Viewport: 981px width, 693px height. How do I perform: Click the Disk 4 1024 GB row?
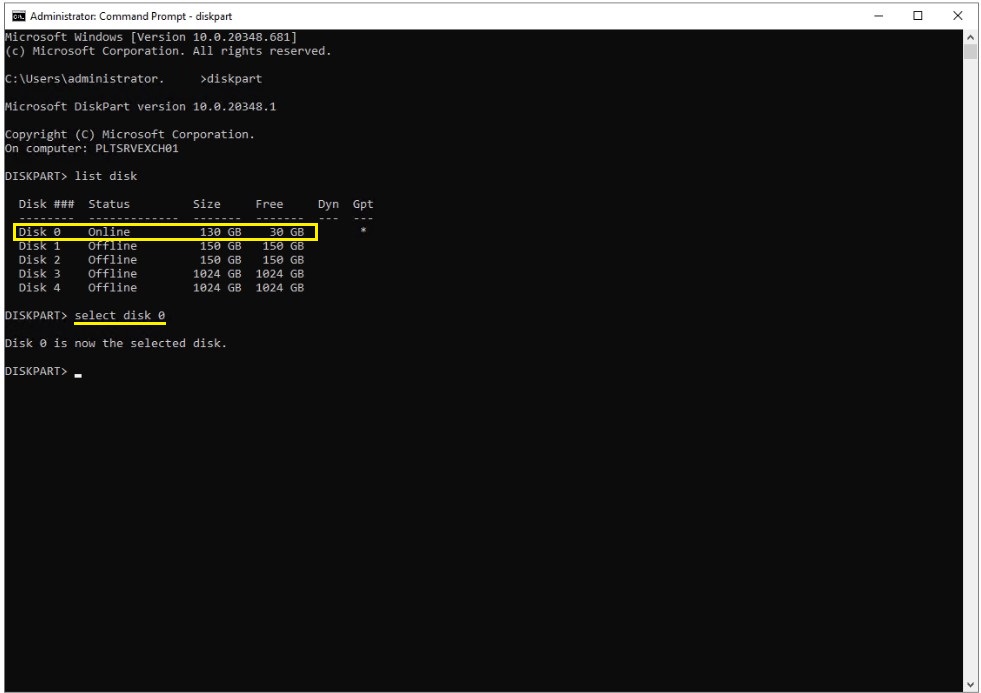click(161, 287)
